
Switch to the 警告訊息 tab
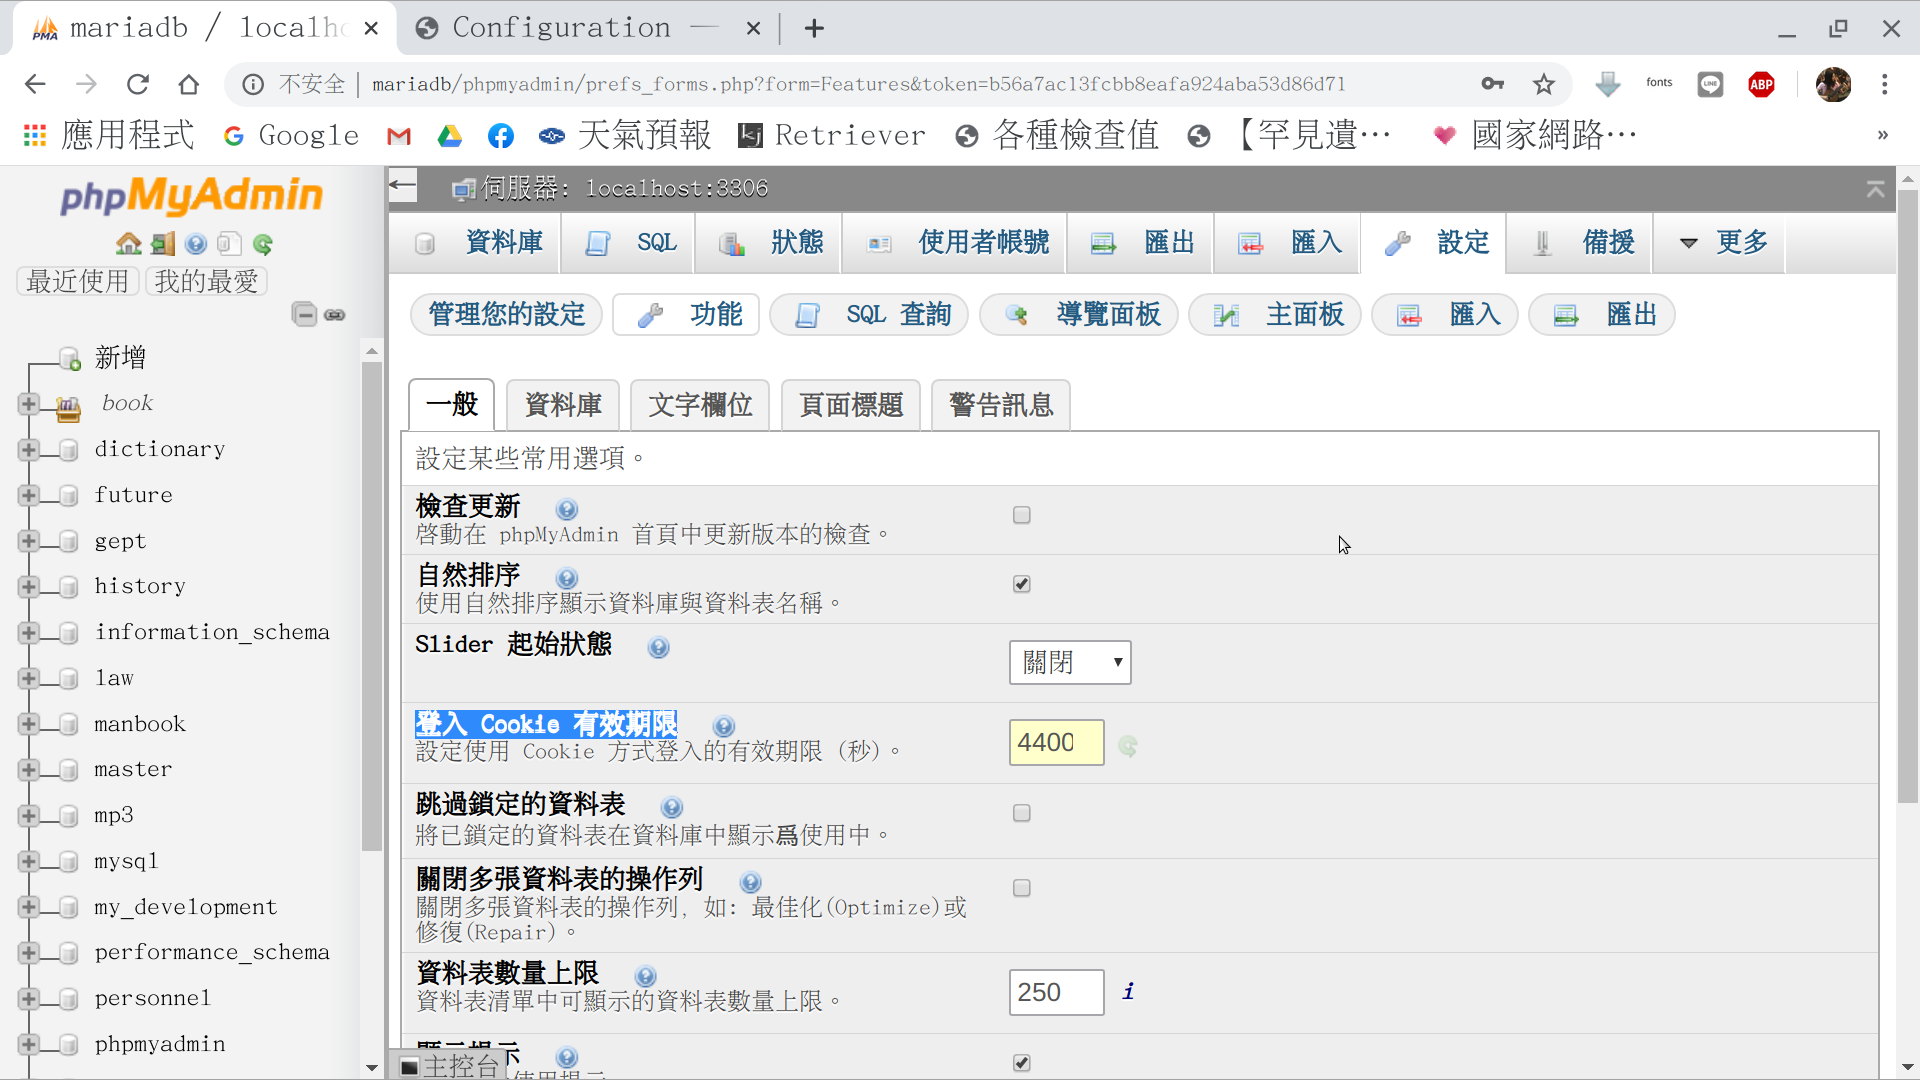tap(1001, 405)
